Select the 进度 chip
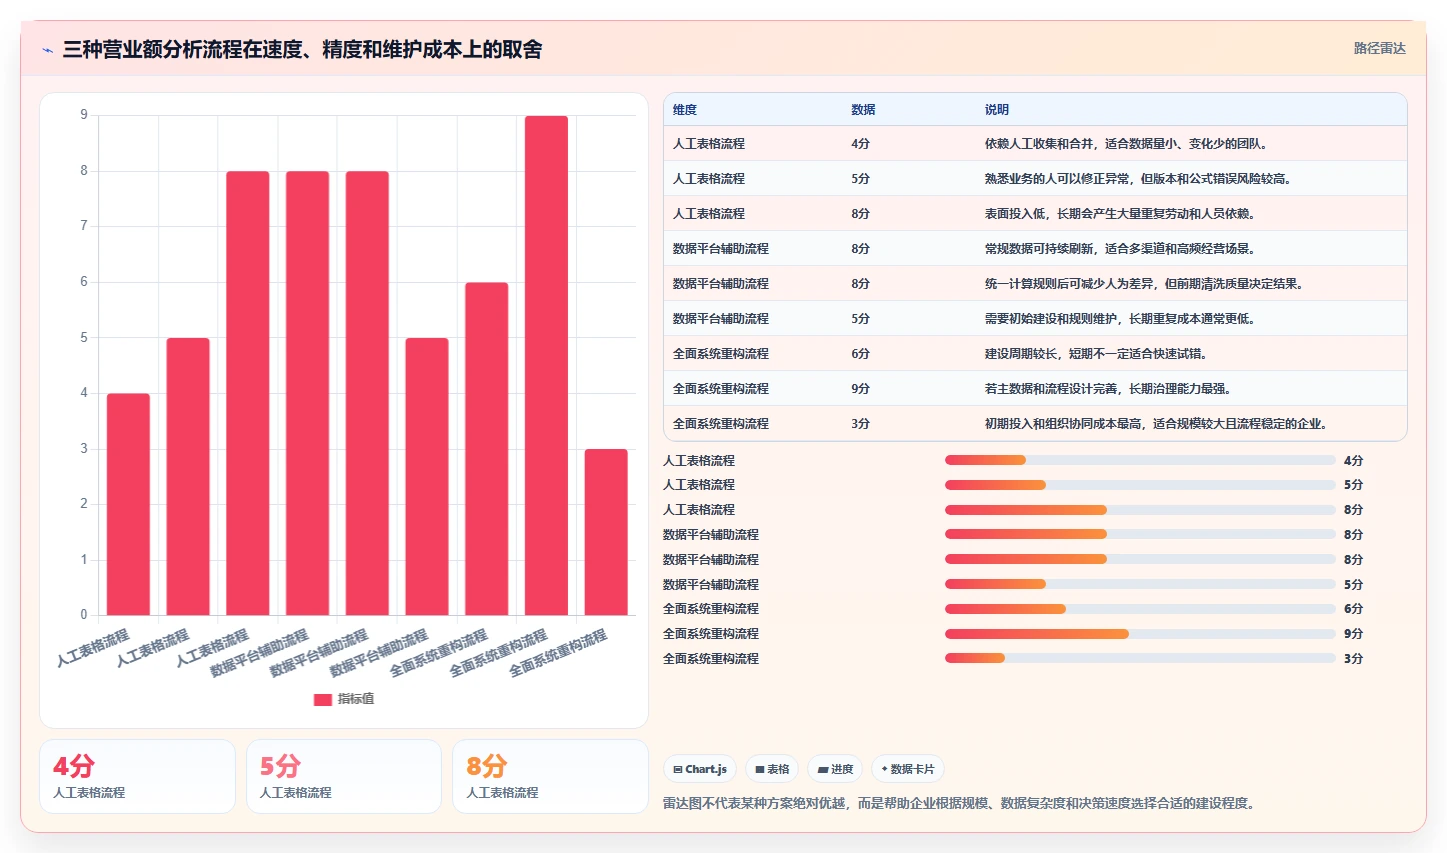 click(835, 769)
